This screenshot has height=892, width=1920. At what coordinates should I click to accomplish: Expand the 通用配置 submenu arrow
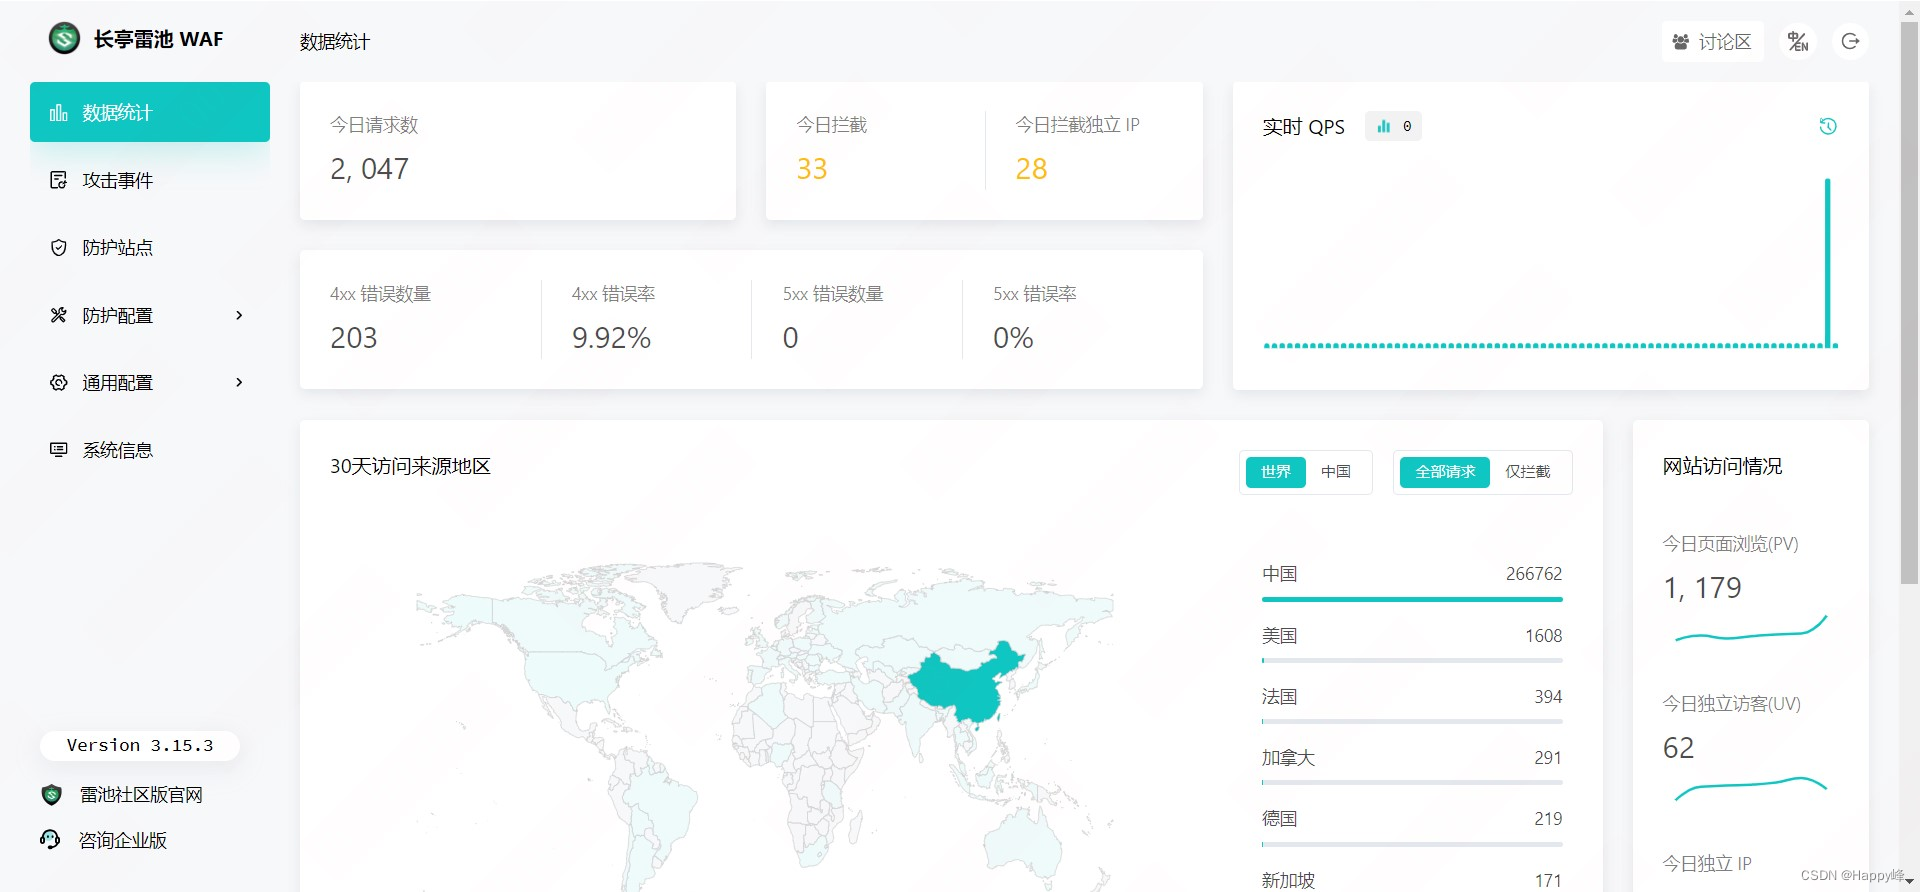pos(239,382)
